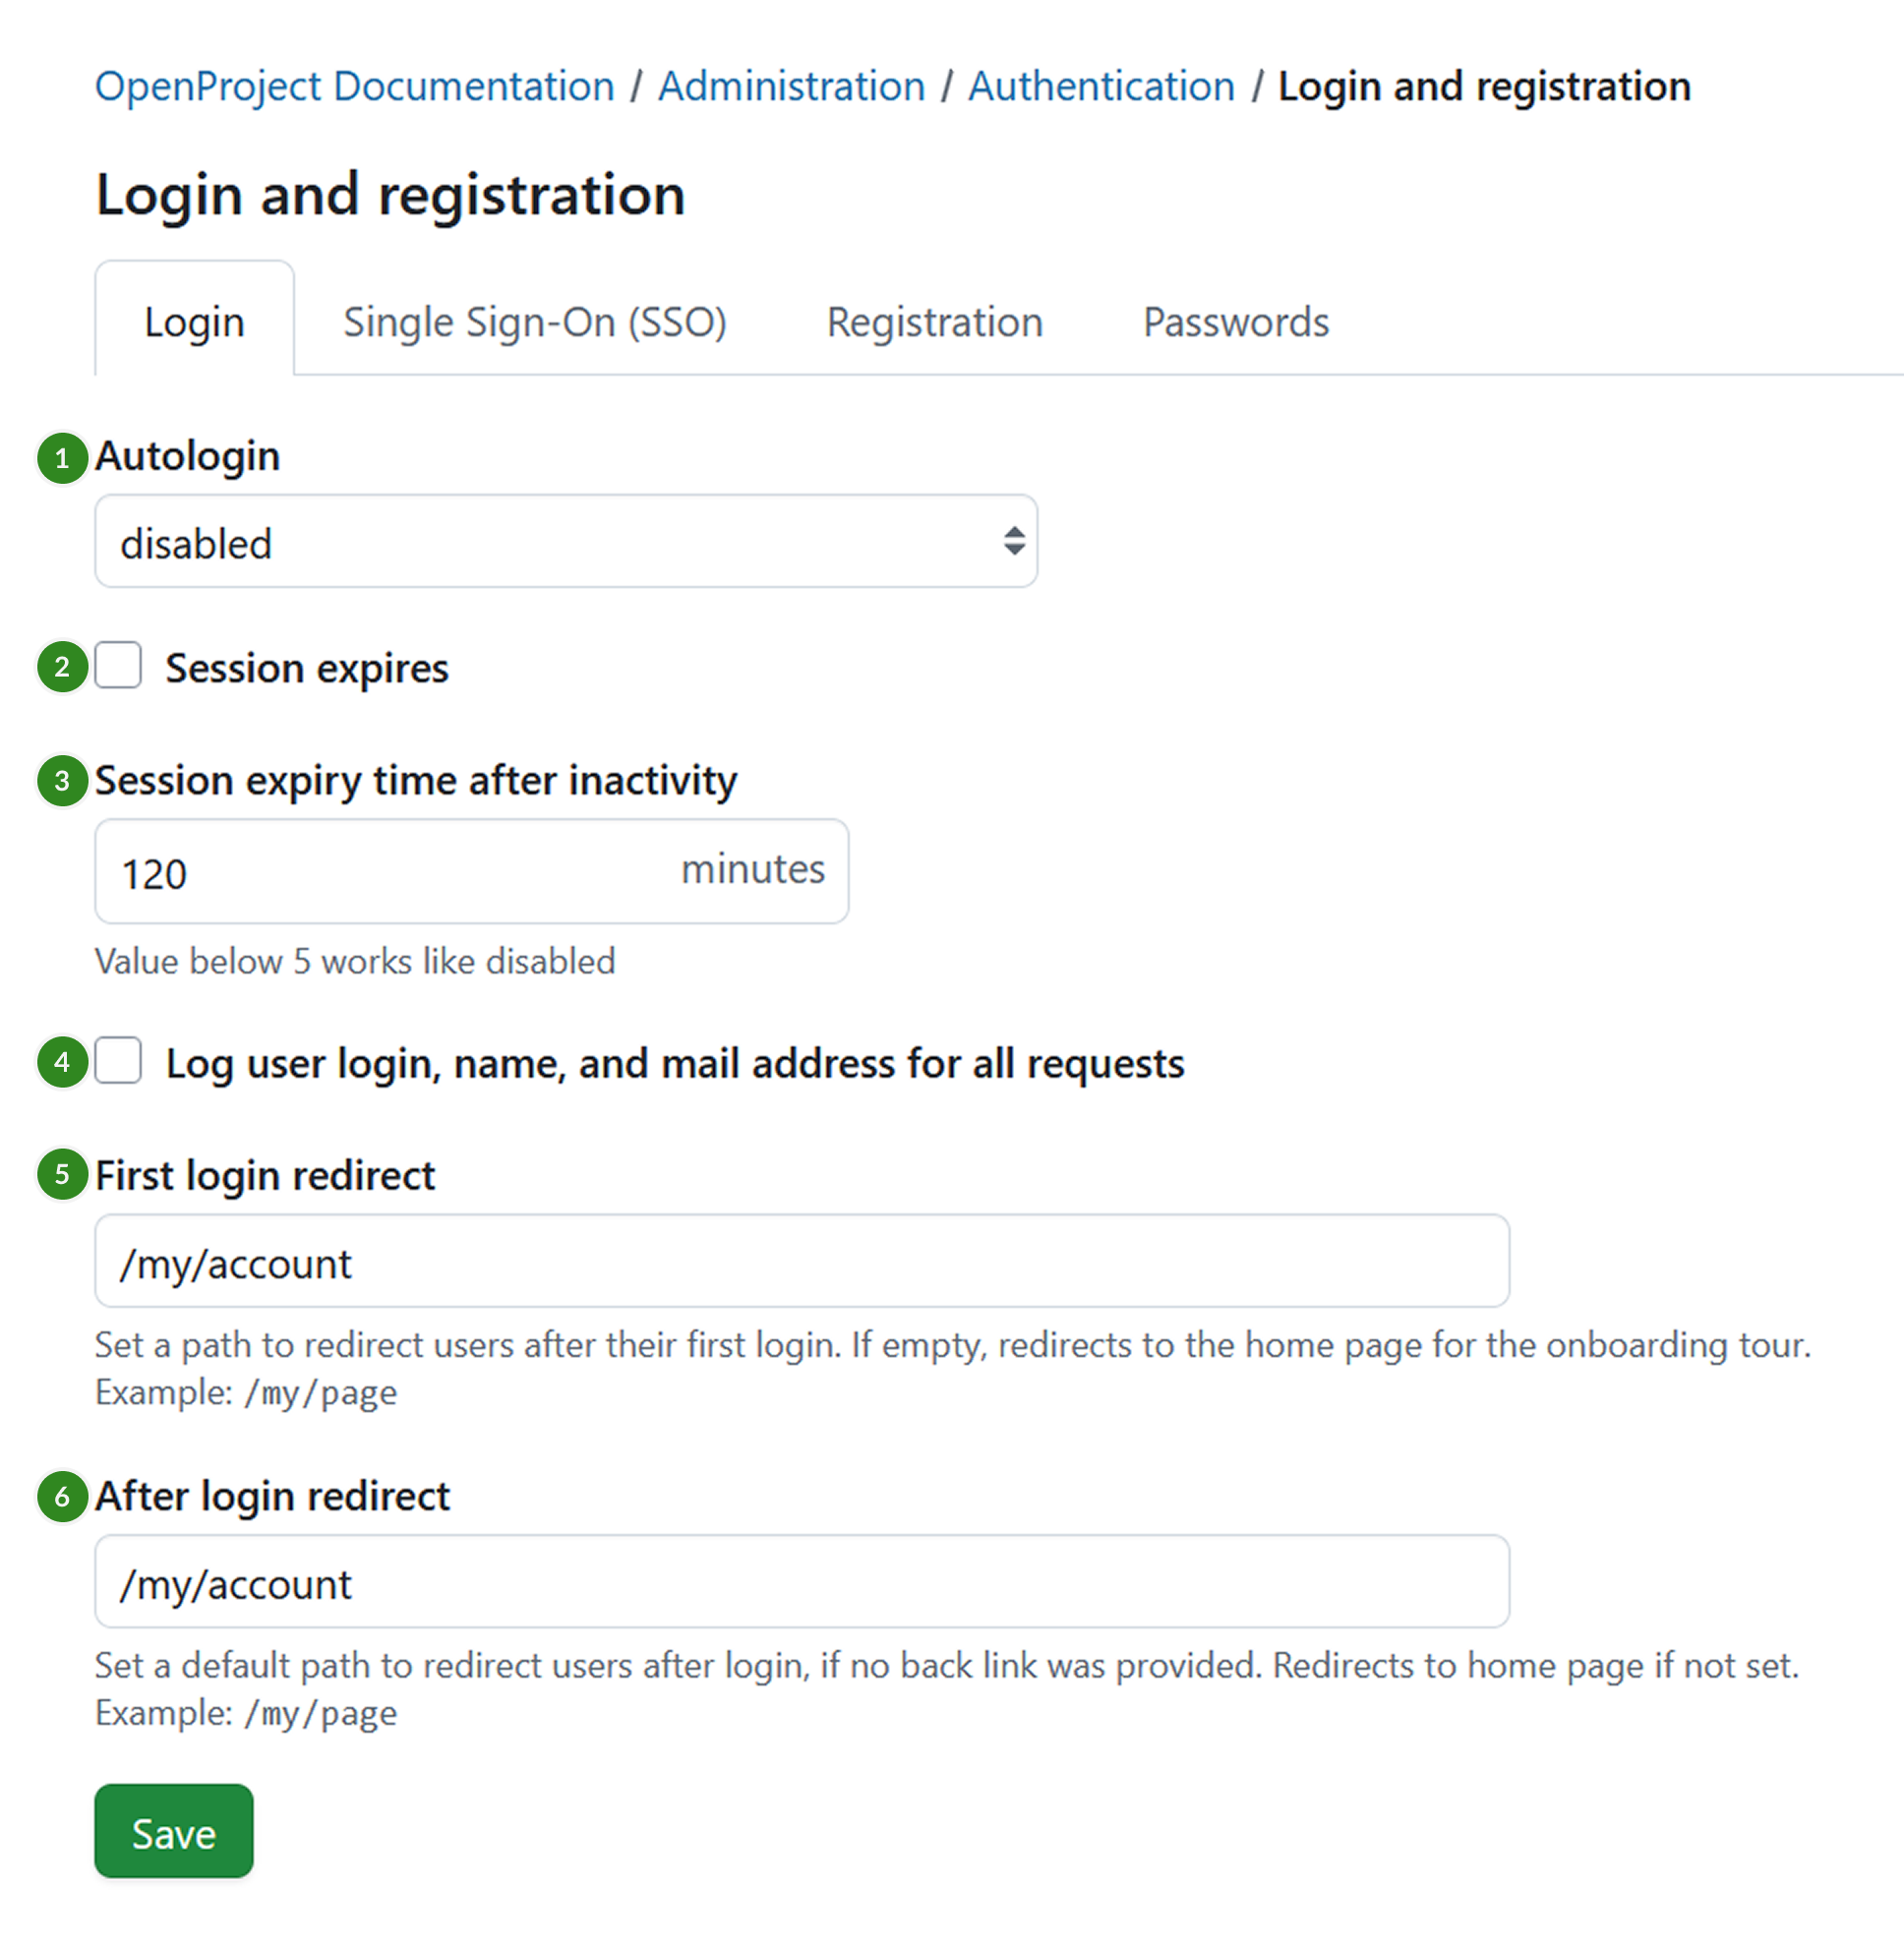
Task: Navigate to Administration via the breadcrumb
Action: click(791, 86)
